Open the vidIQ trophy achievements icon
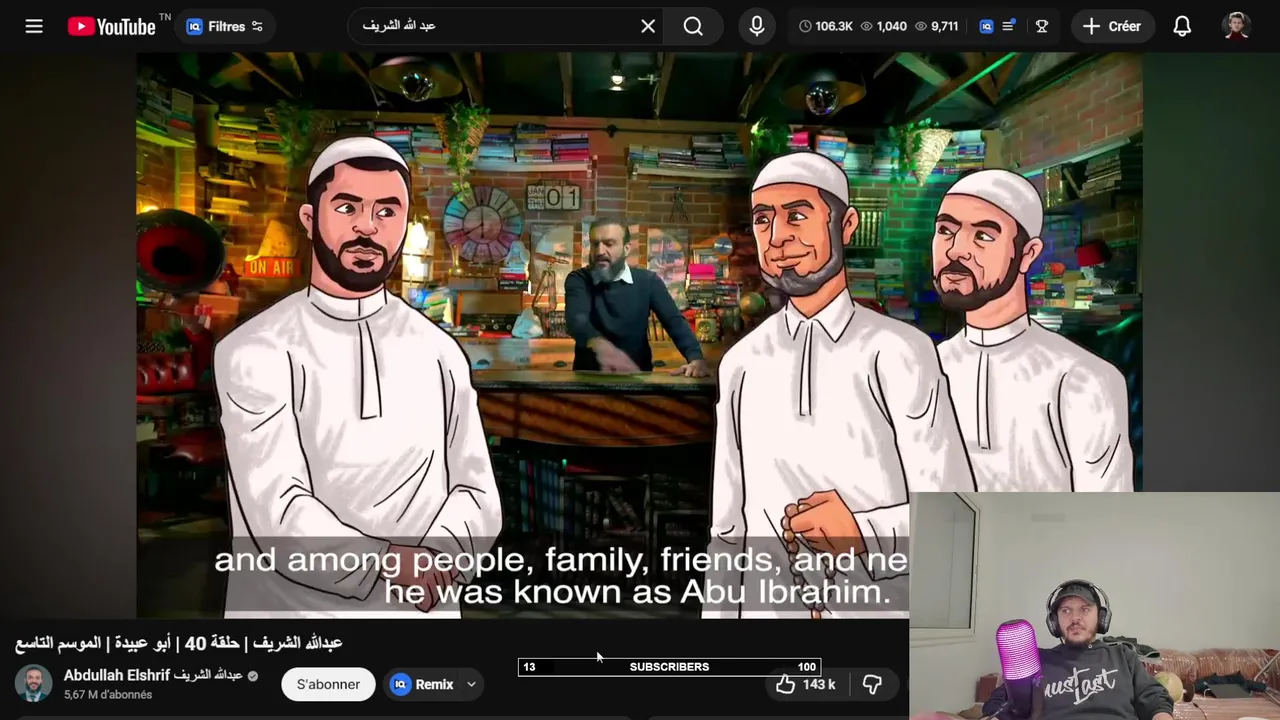This screenshot has height=720, width=1280. (x=1042, y=26)
